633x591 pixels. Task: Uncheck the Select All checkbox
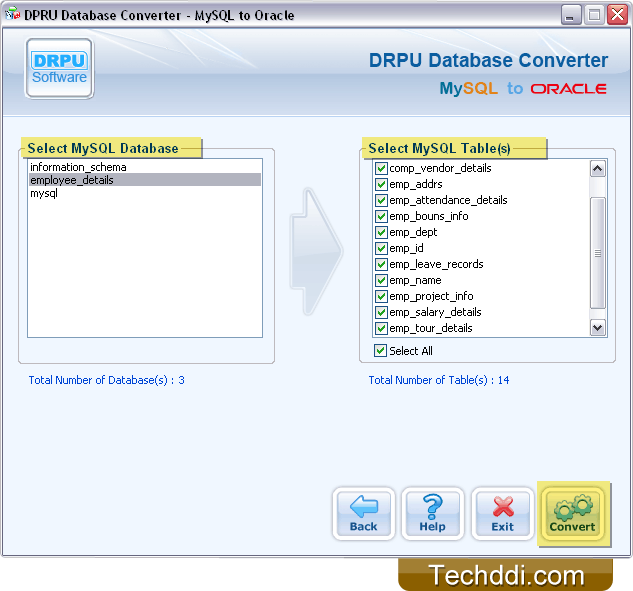380,351
